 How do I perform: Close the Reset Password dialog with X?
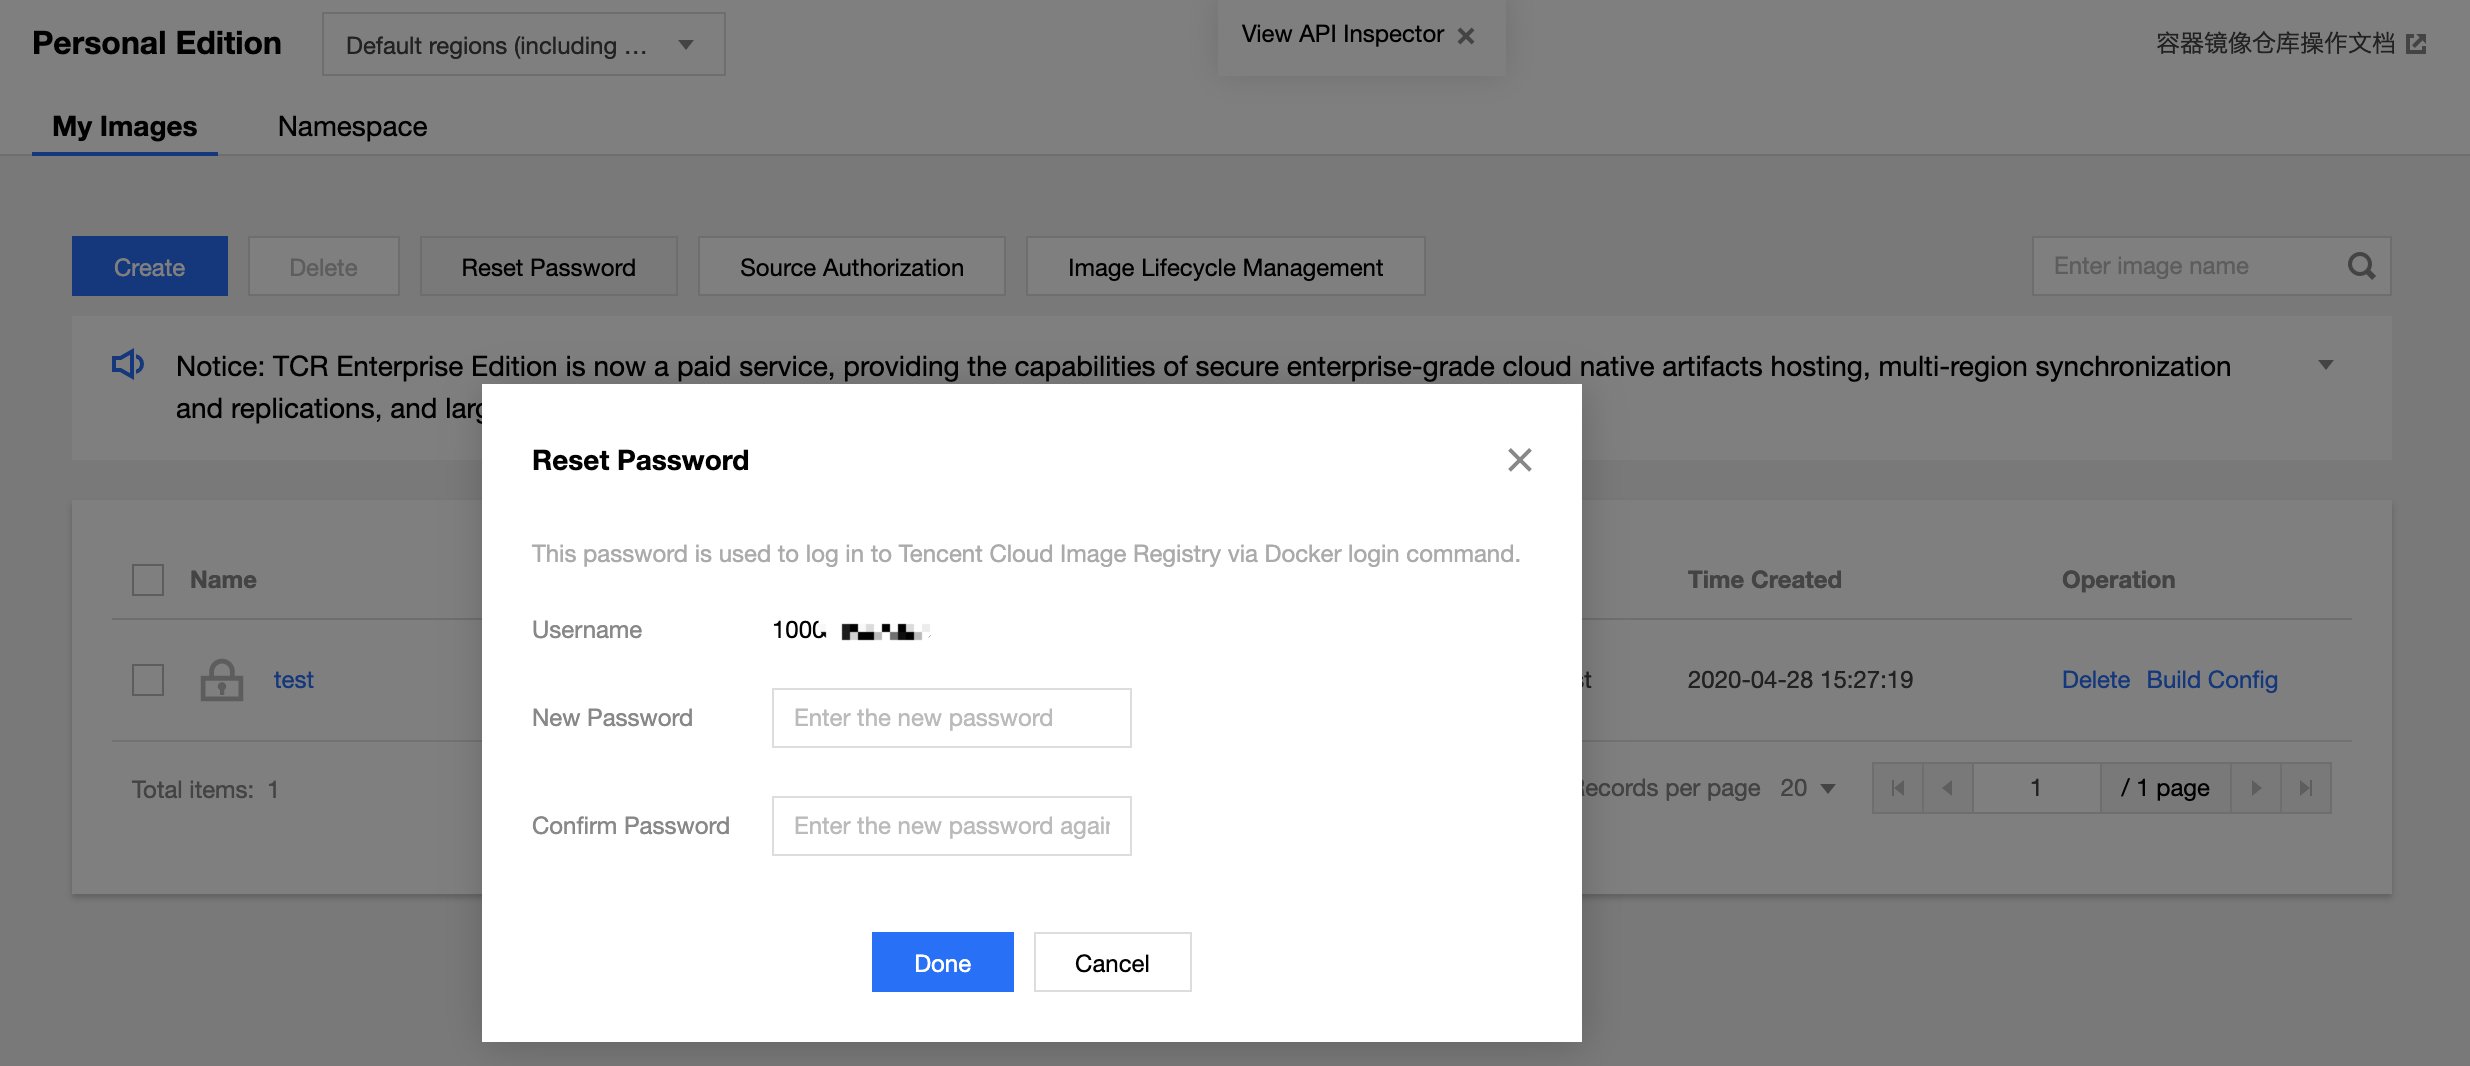[x=1519, y=460]
